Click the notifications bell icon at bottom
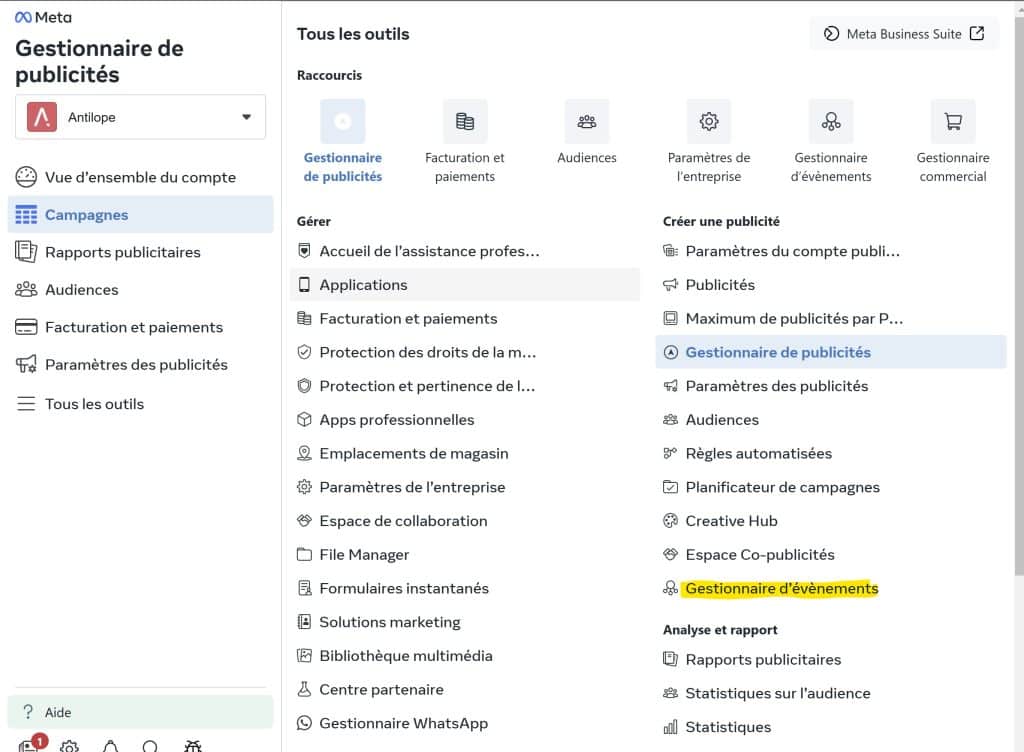This screenshot has height=752, width=1024. [110, 745]
